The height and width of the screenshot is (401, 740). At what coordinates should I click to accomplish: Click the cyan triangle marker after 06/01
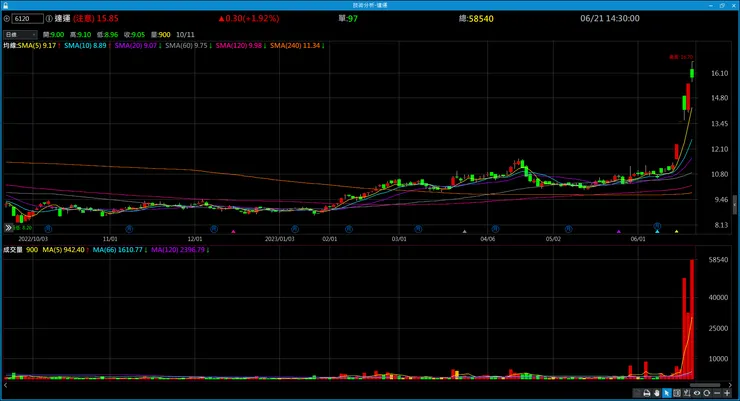click(657, 232)
